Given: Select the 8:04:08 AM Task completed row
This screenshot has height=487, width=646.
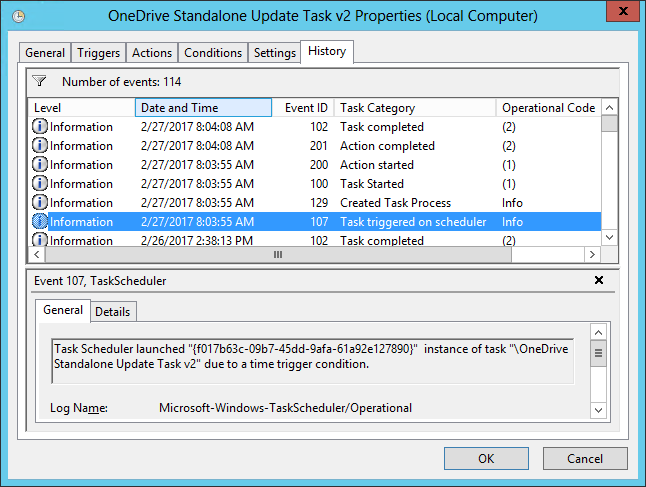Looking at the screenshot, I should [x=315, y=126].
